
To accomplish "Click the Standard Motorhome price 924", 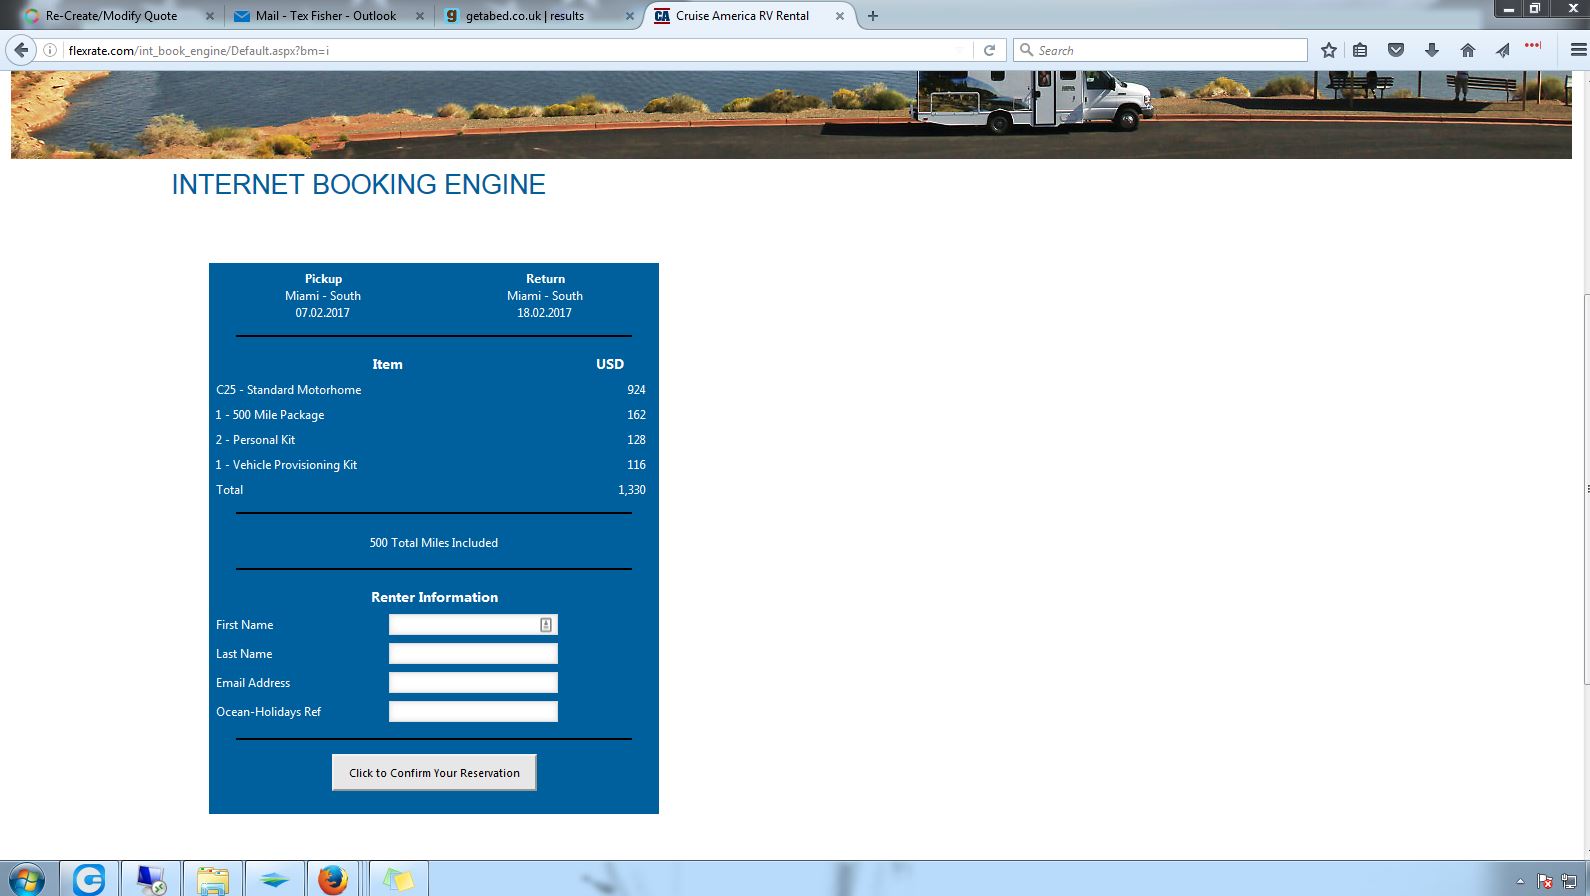I will (x=636, y=390).
